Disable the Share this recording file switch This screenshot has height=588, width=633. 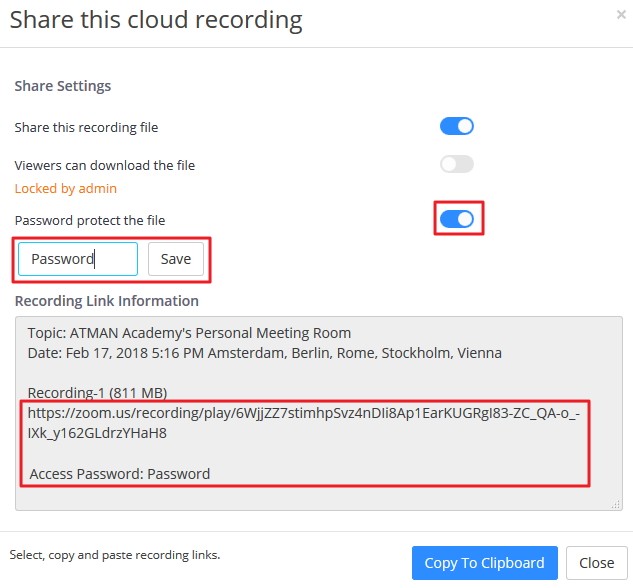click(456, 127)
